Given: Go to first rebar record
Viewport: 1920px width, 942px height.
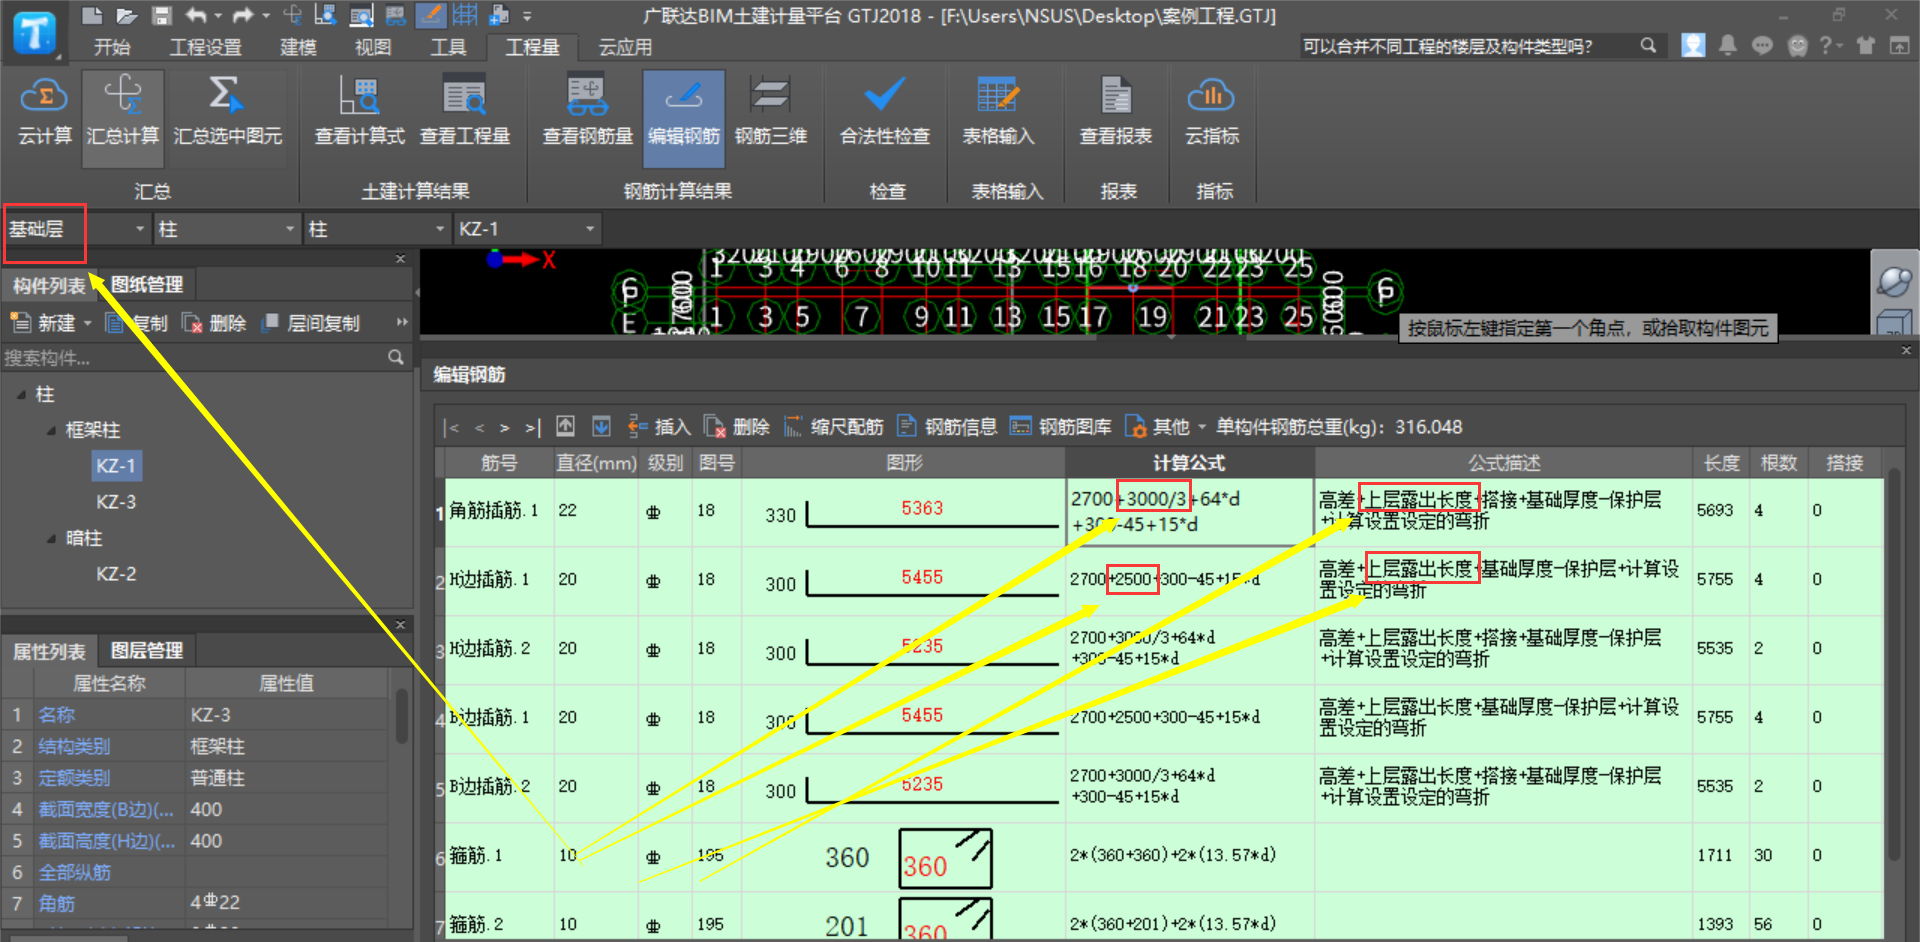Looking at the screenshot, I should (451, 428).
